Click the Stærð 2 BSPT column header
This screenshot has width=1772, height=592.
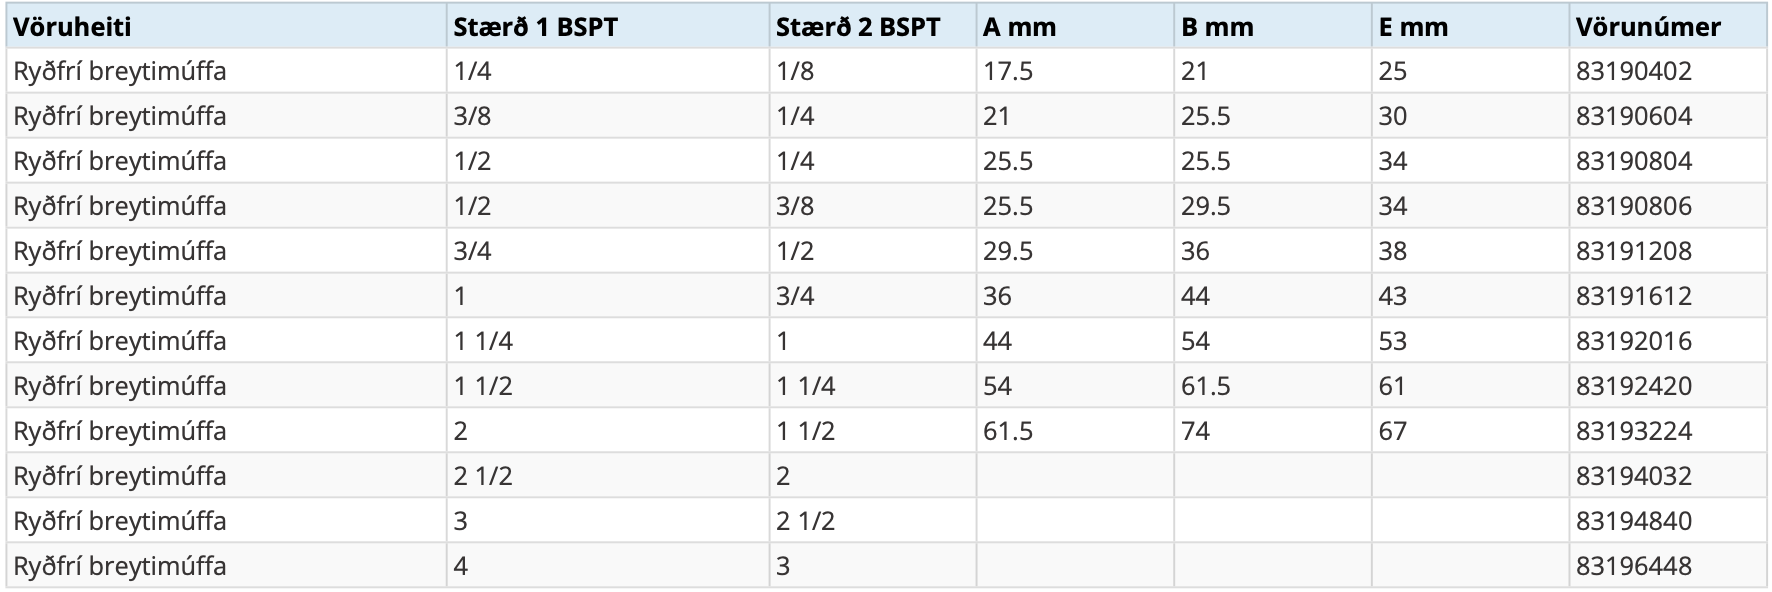[858, 27]
